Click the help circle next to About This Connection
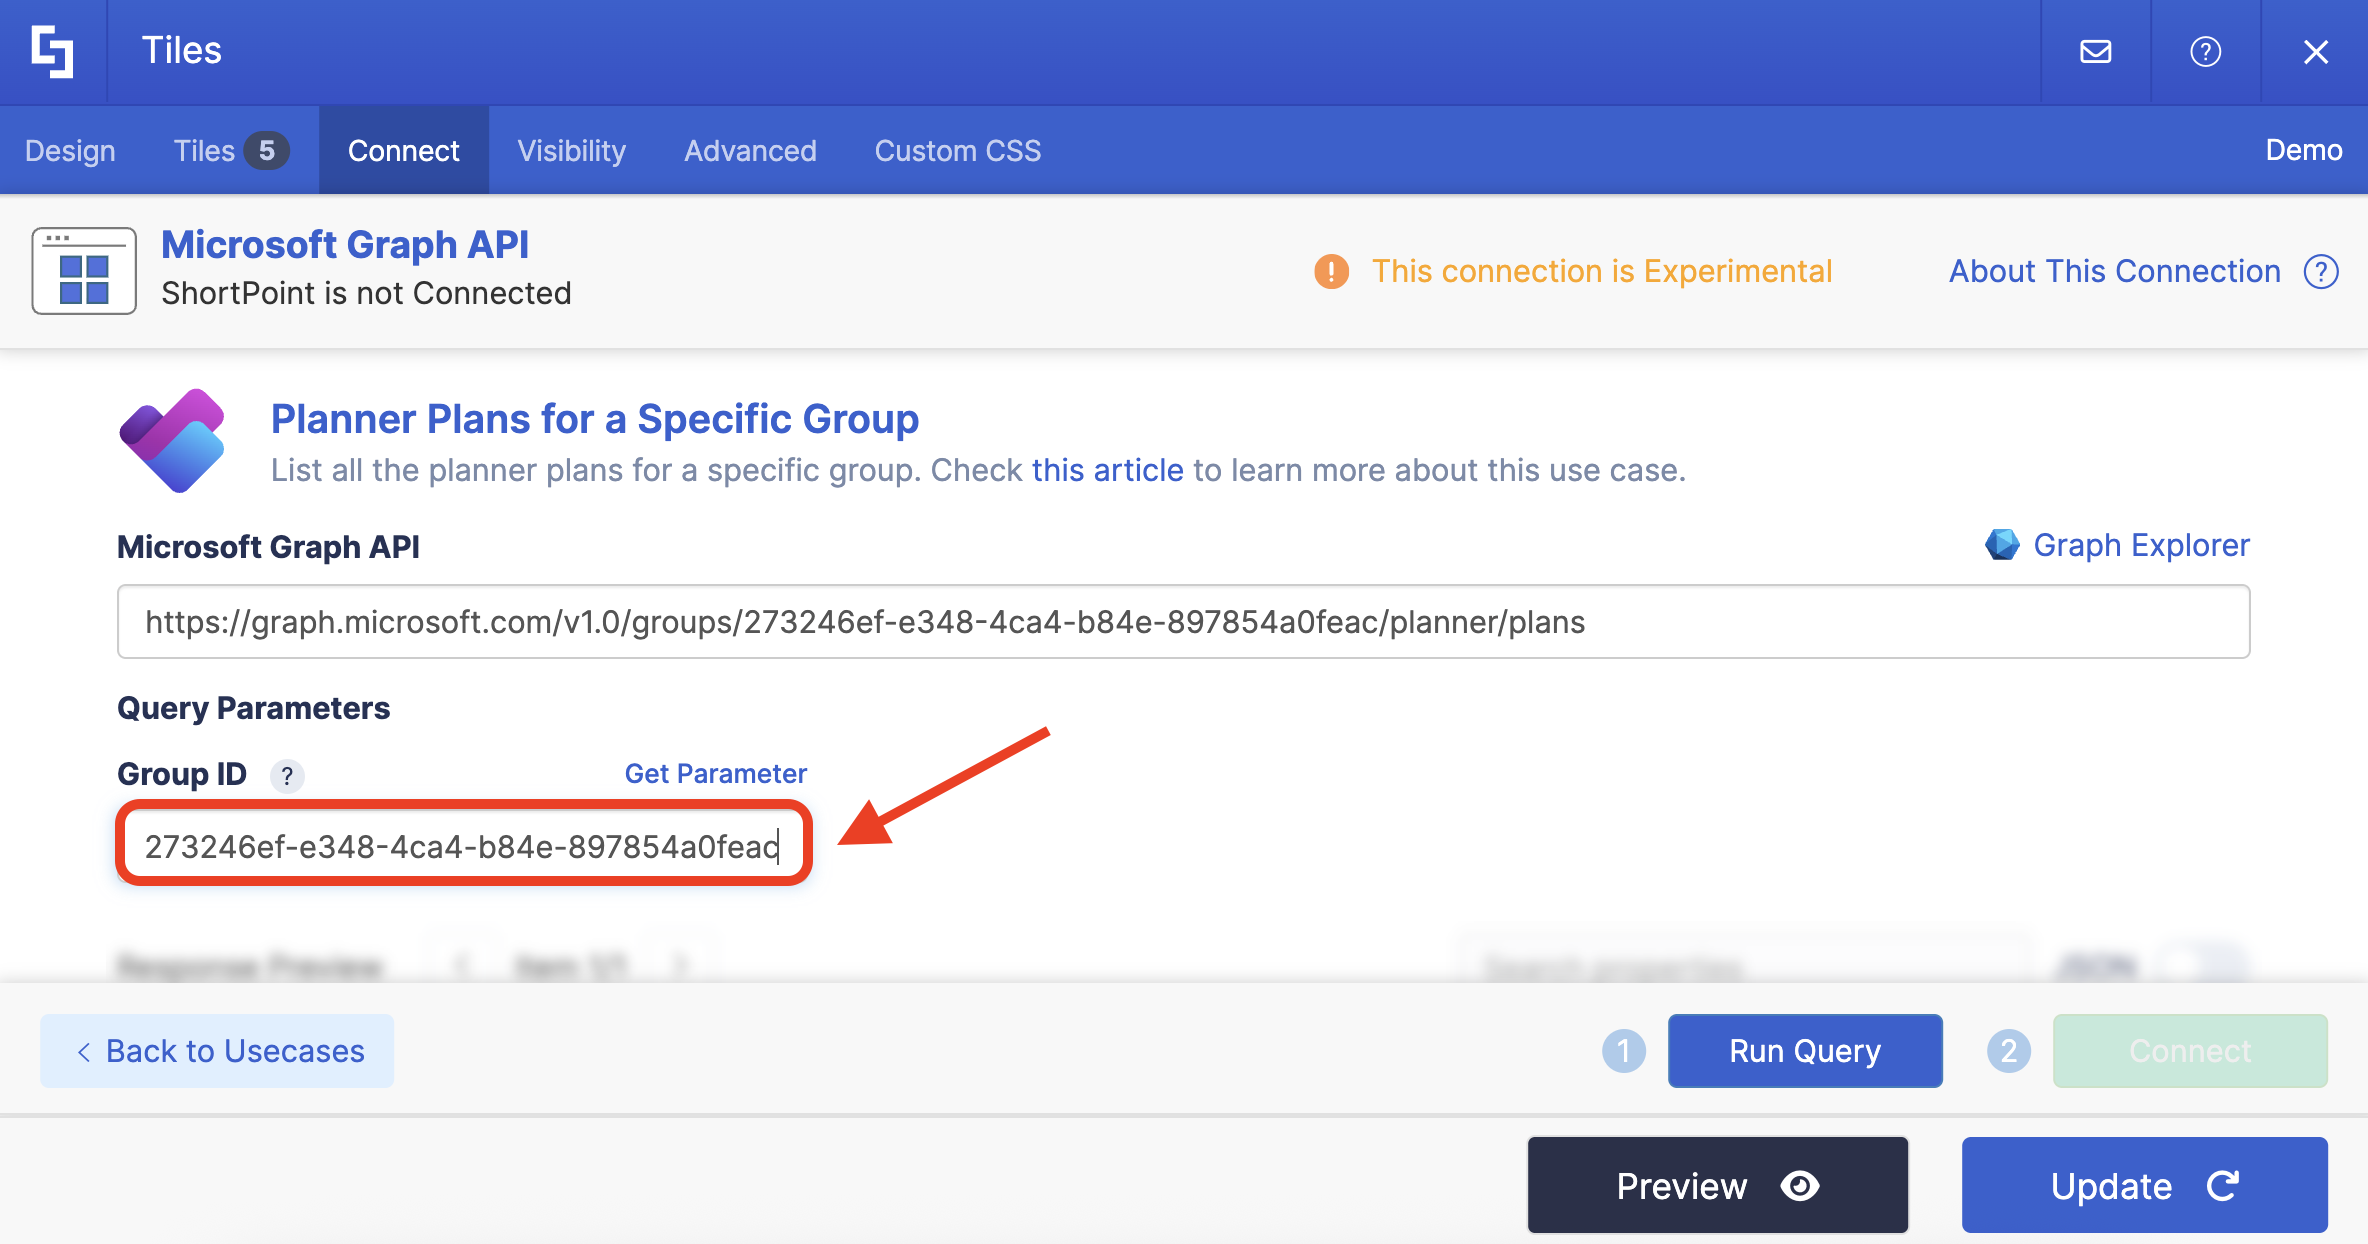The width and height of the screenshot is (2368, 1244). pyautogui.click(x=2322, y=271)
